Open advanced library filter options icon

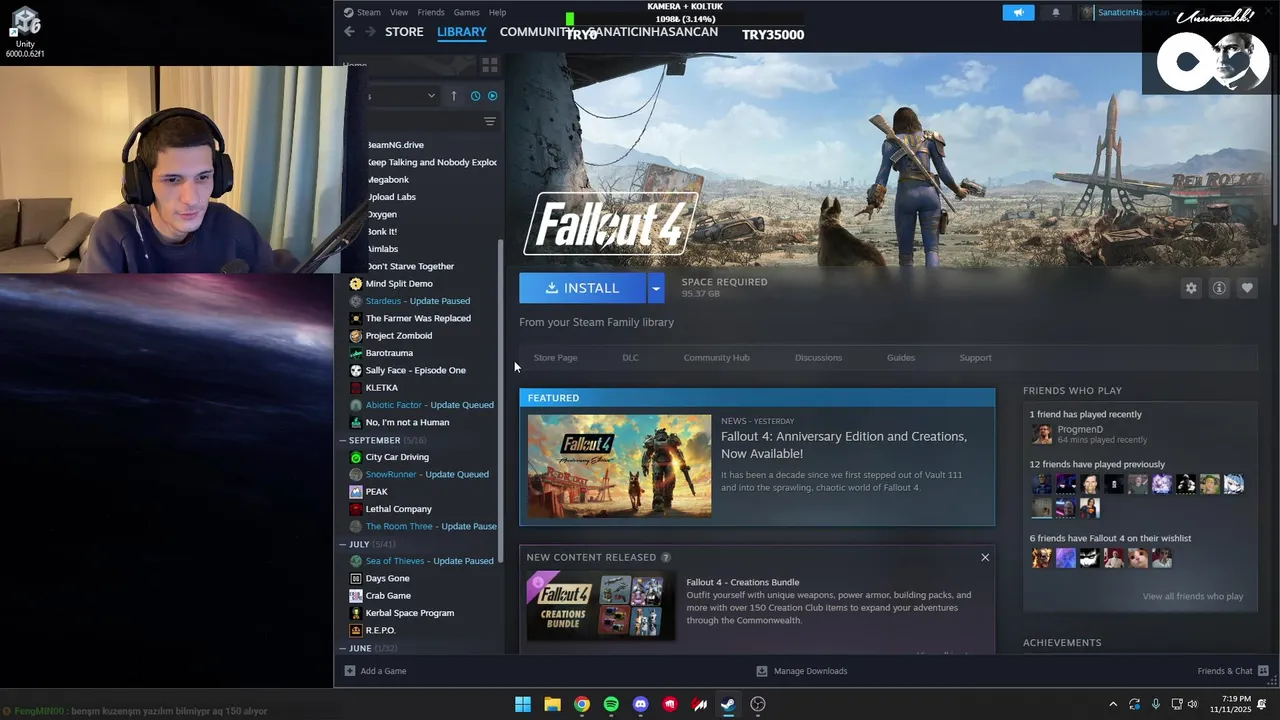point(489,121)
